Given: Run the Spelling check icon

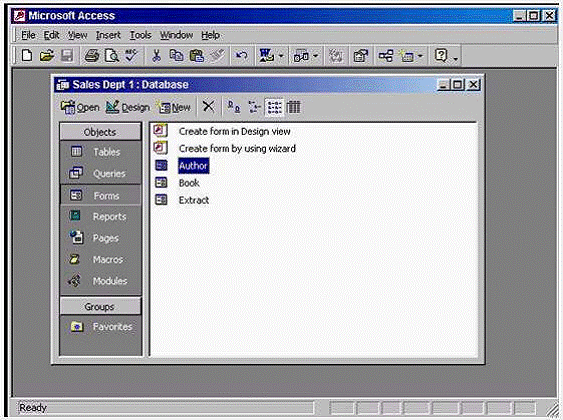Looking at the screenshot, I should (x=131, y=56).
